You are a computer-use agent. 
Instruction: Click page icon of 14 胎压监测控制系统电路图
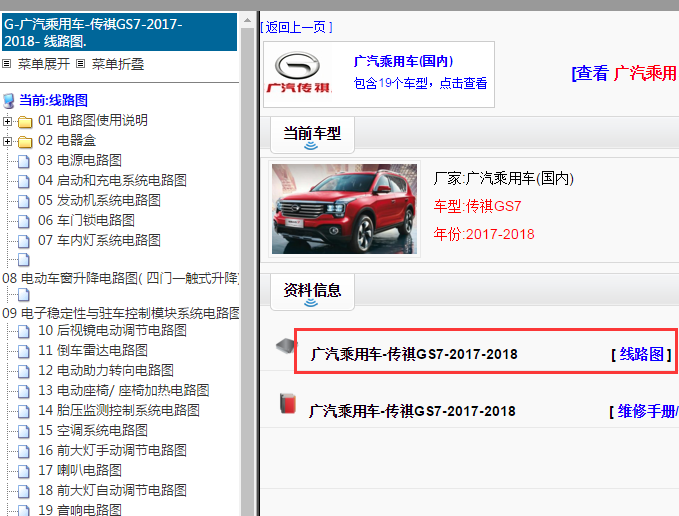click(x=24, y=411)
